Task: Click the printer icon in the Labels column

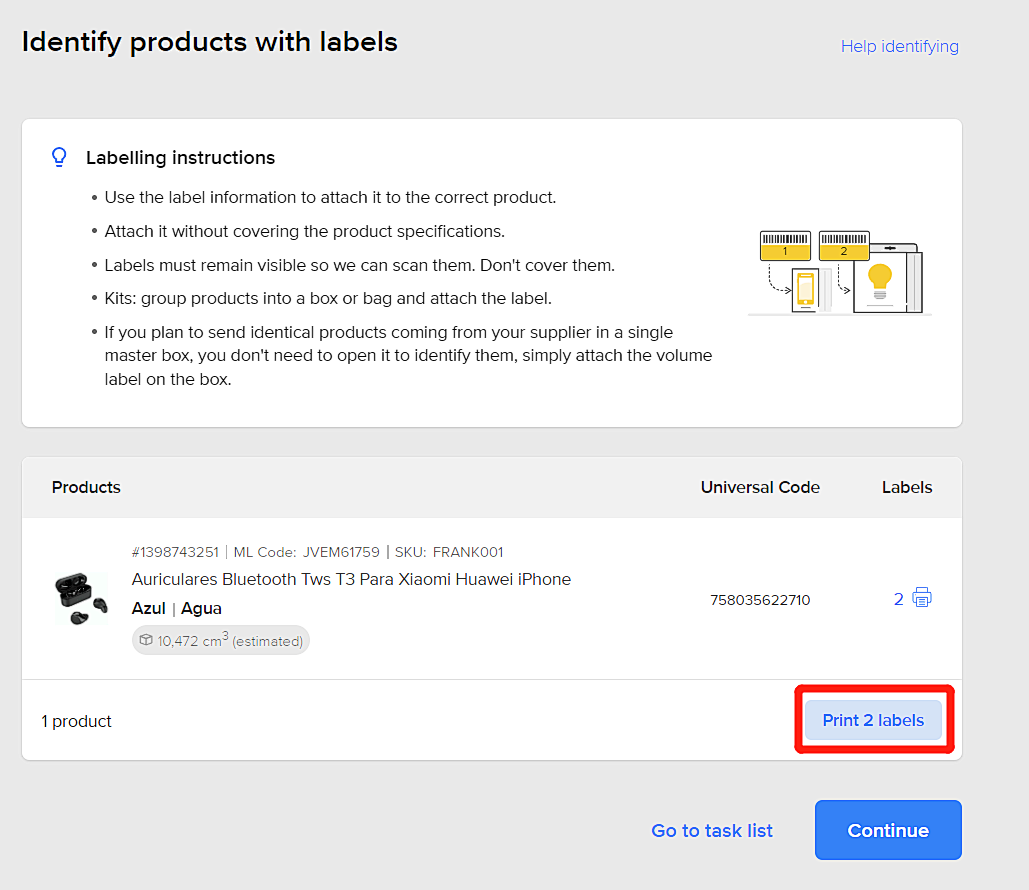Action: (922, 598)
